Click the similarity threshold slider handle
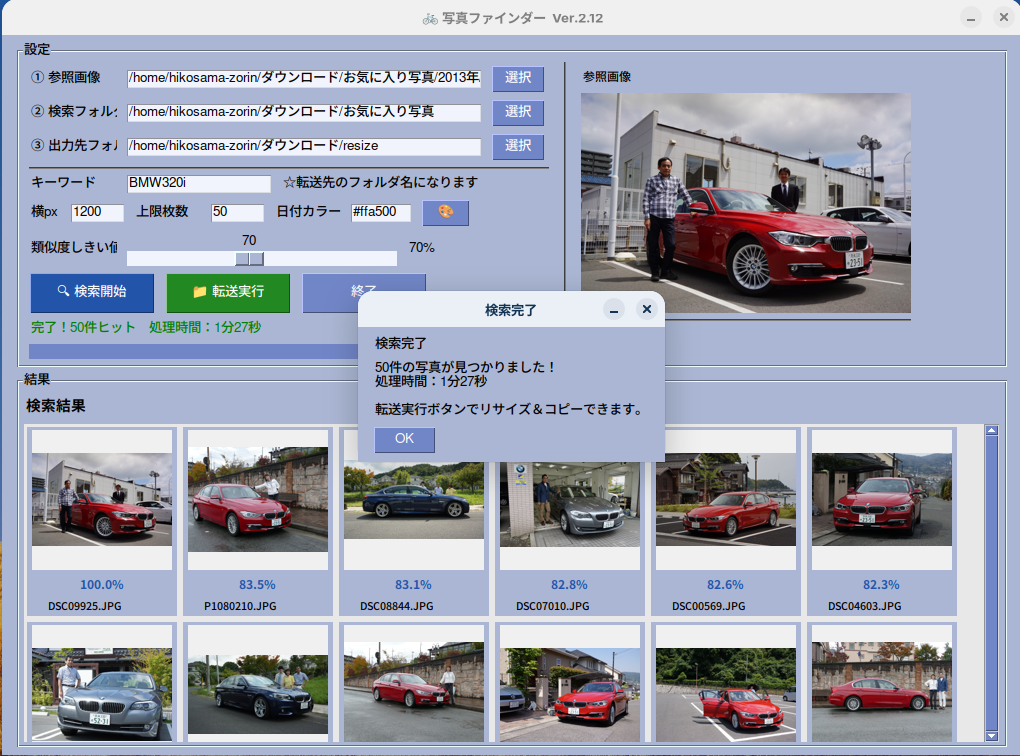Screen dimensions: 1020x756 tap(249, 259)
